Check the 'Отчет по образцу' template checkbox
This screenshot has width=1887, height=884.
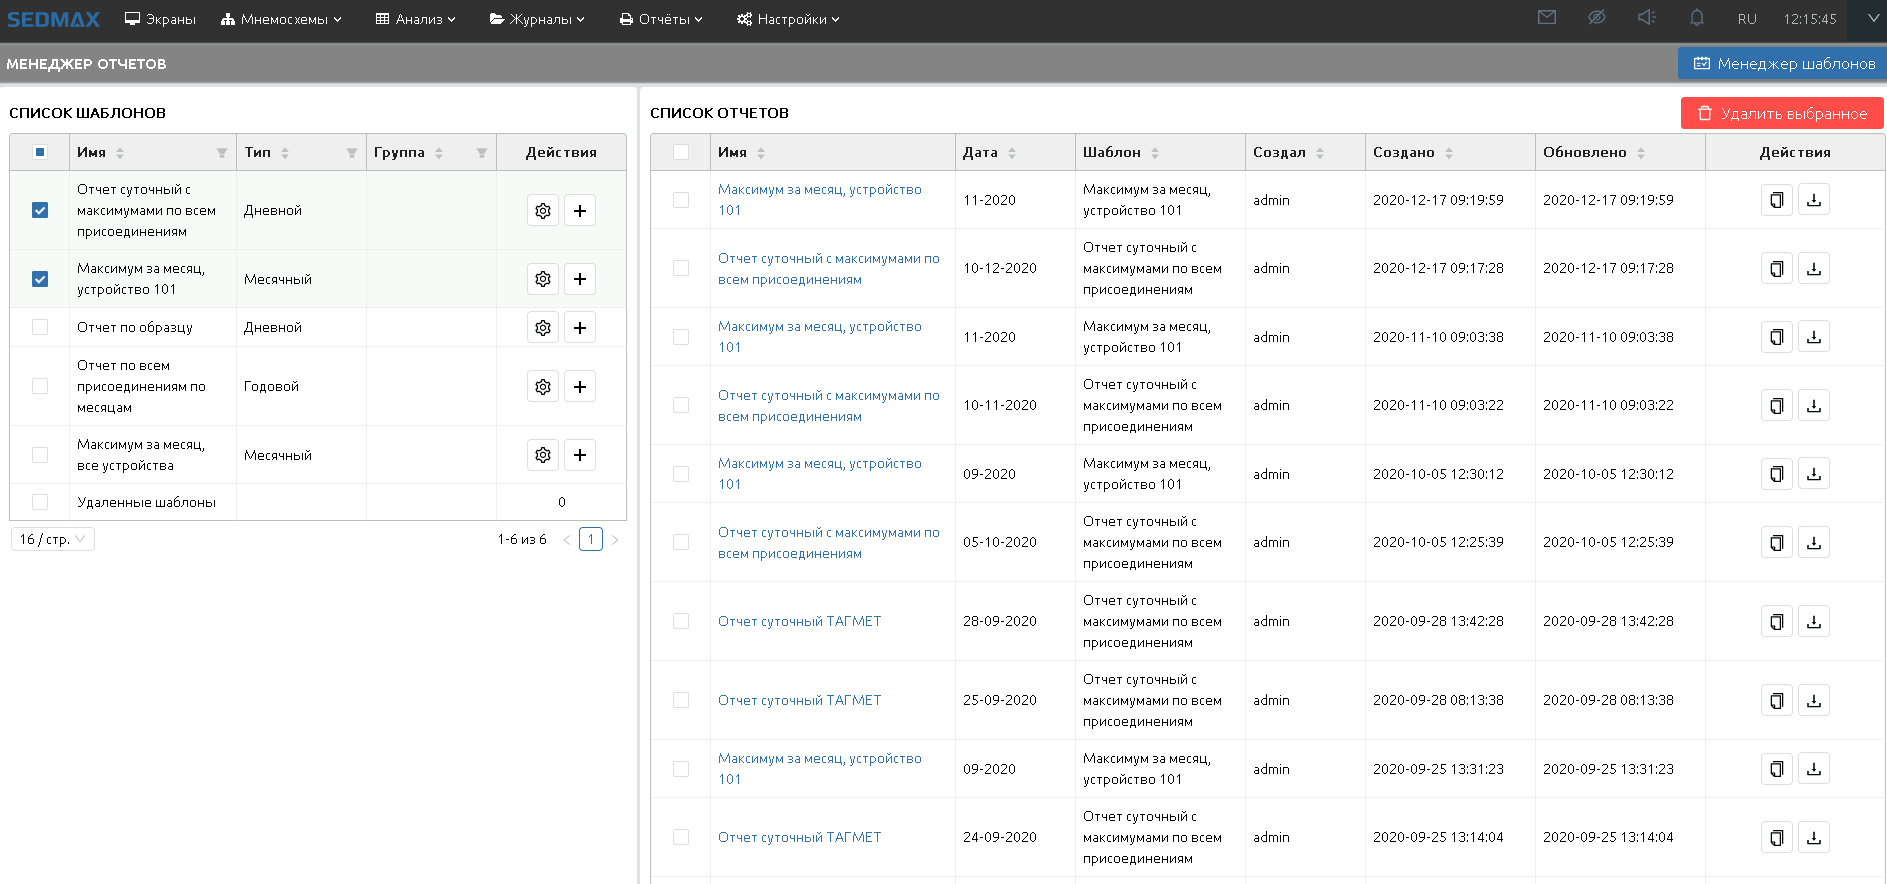[x=40, y=327]
